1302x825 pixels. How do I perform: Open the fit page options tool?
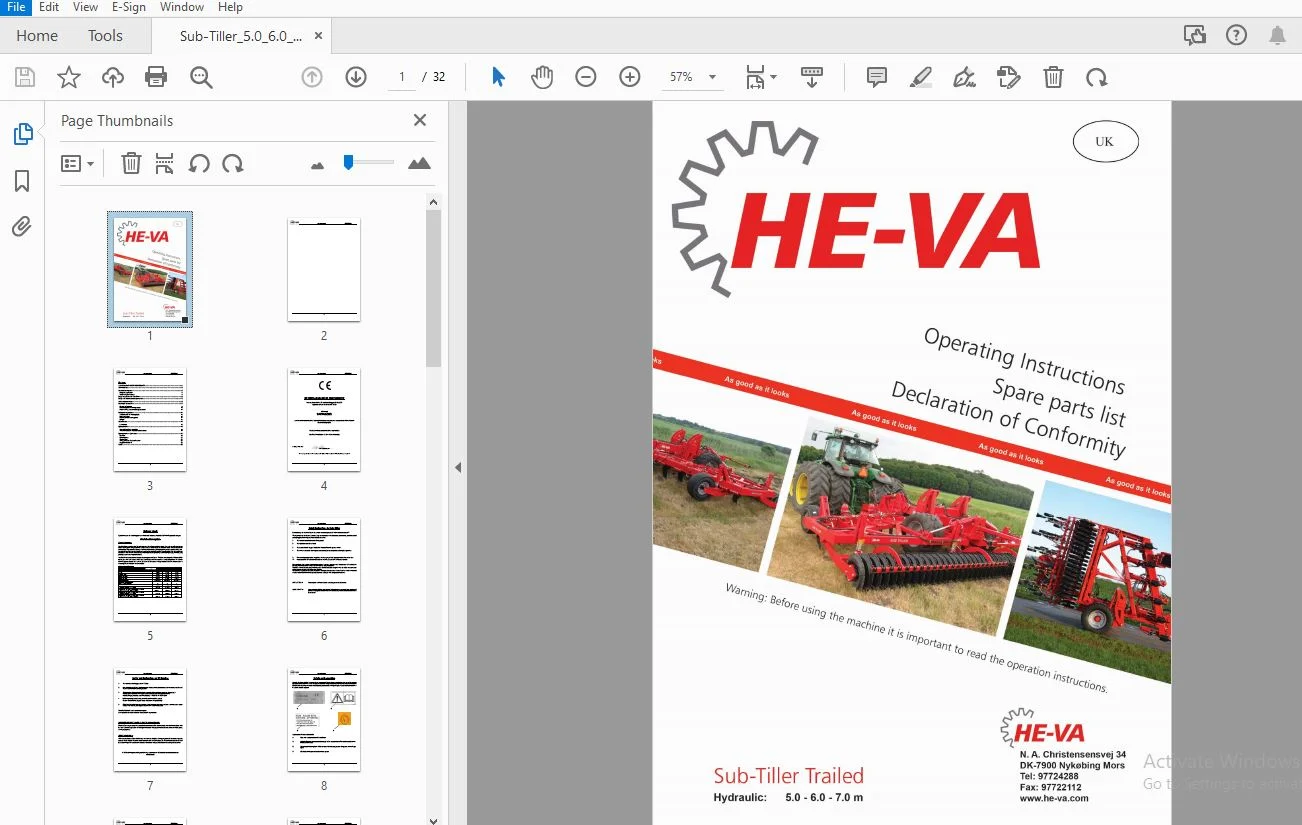(x=761, y=77)
